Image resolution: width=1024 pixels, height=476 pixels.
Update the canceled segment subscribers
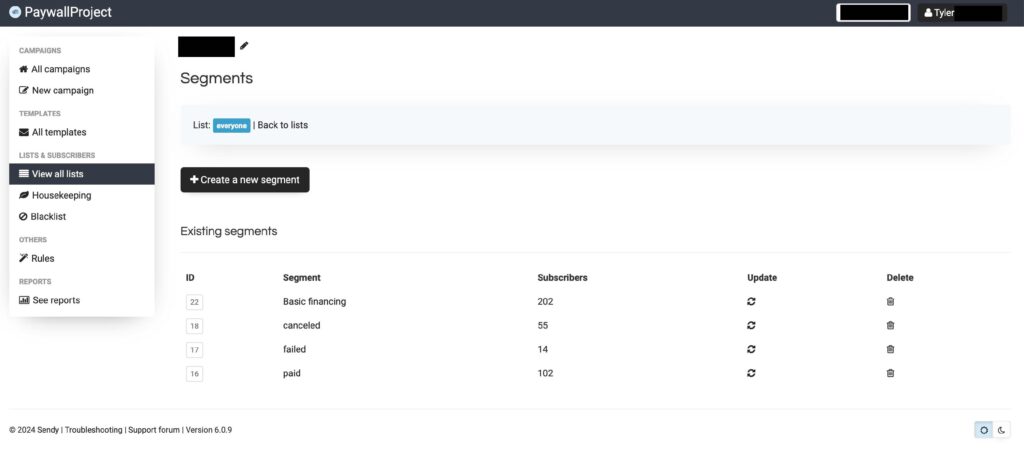click(751, 325)
